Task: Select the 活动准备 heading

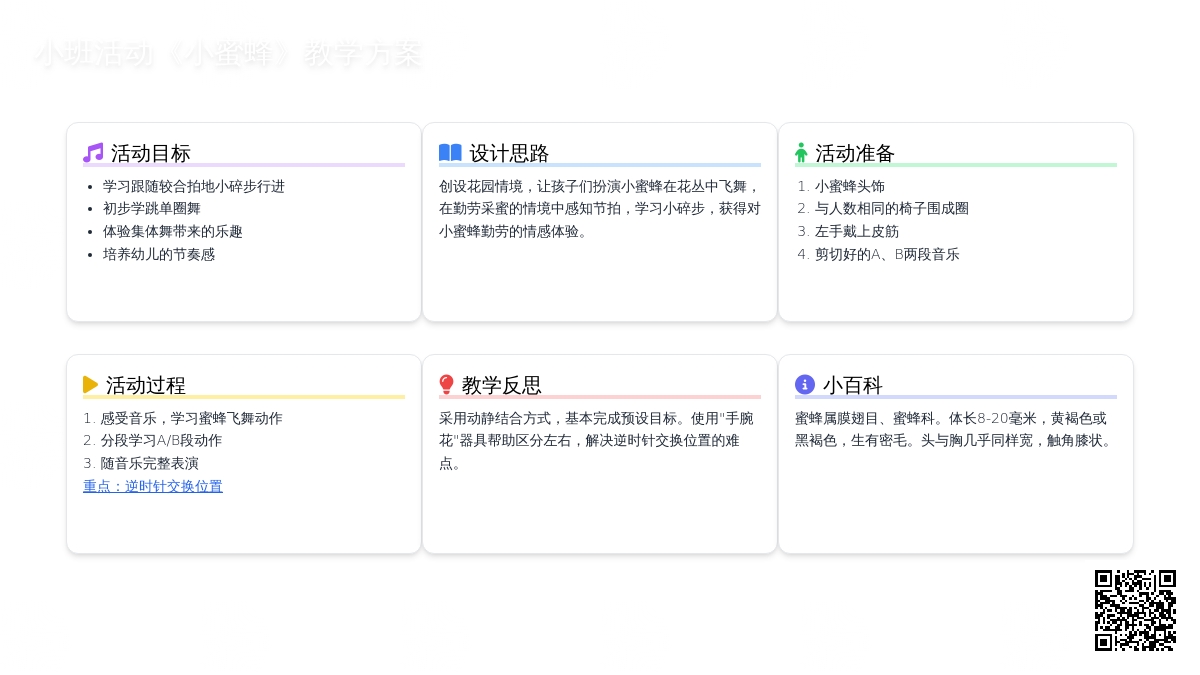Action: point(855,153)
